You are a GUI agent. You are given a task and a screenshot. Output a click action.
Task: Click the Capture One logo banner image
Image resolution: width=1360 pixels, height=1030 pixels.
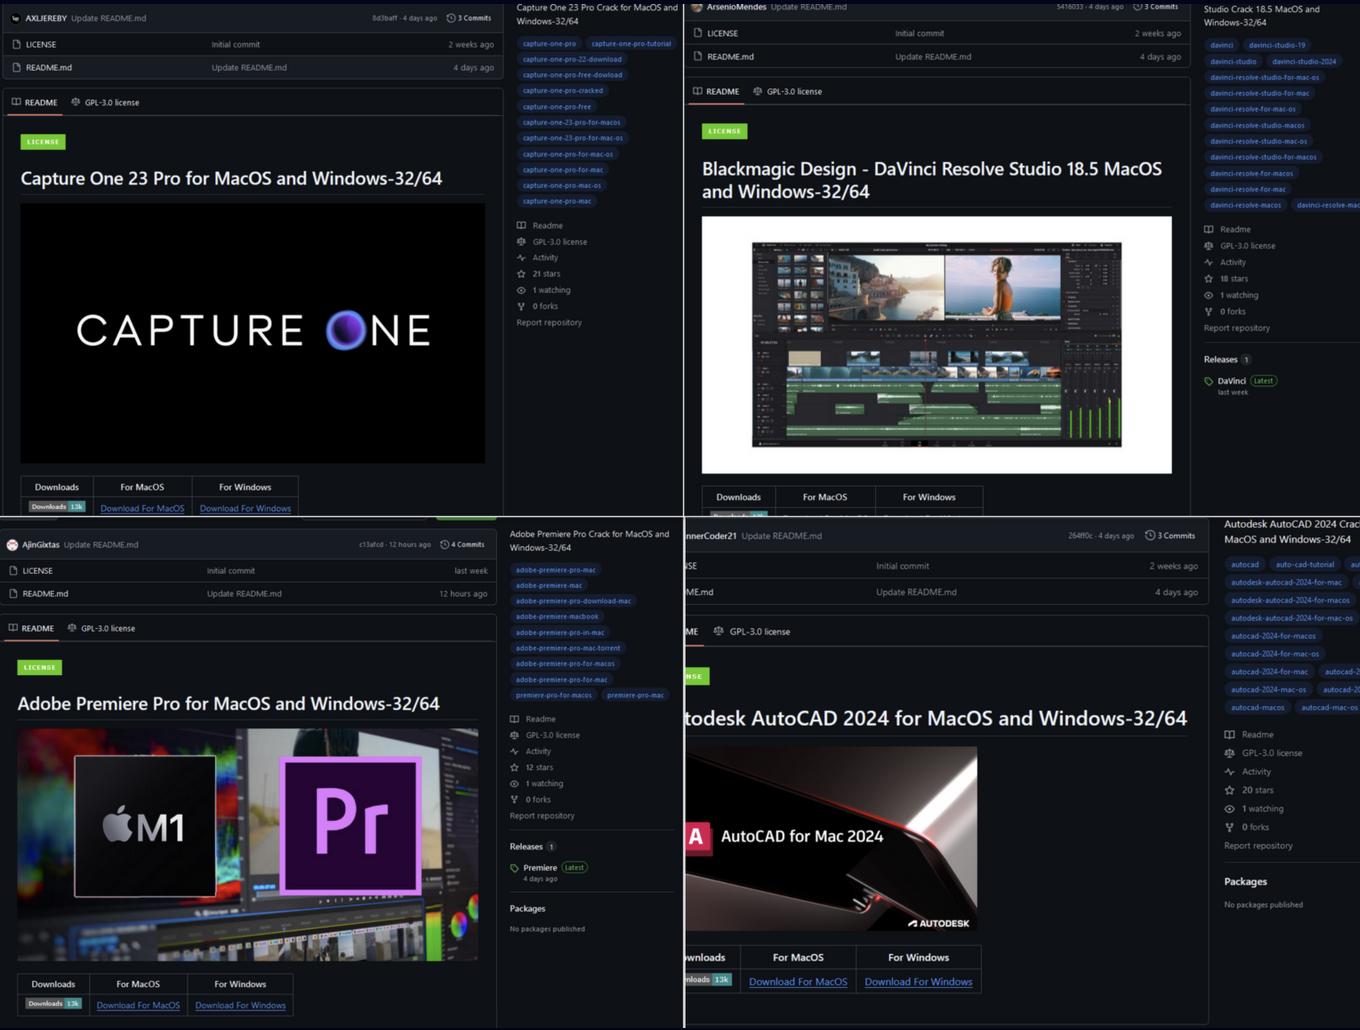(252, 333)
